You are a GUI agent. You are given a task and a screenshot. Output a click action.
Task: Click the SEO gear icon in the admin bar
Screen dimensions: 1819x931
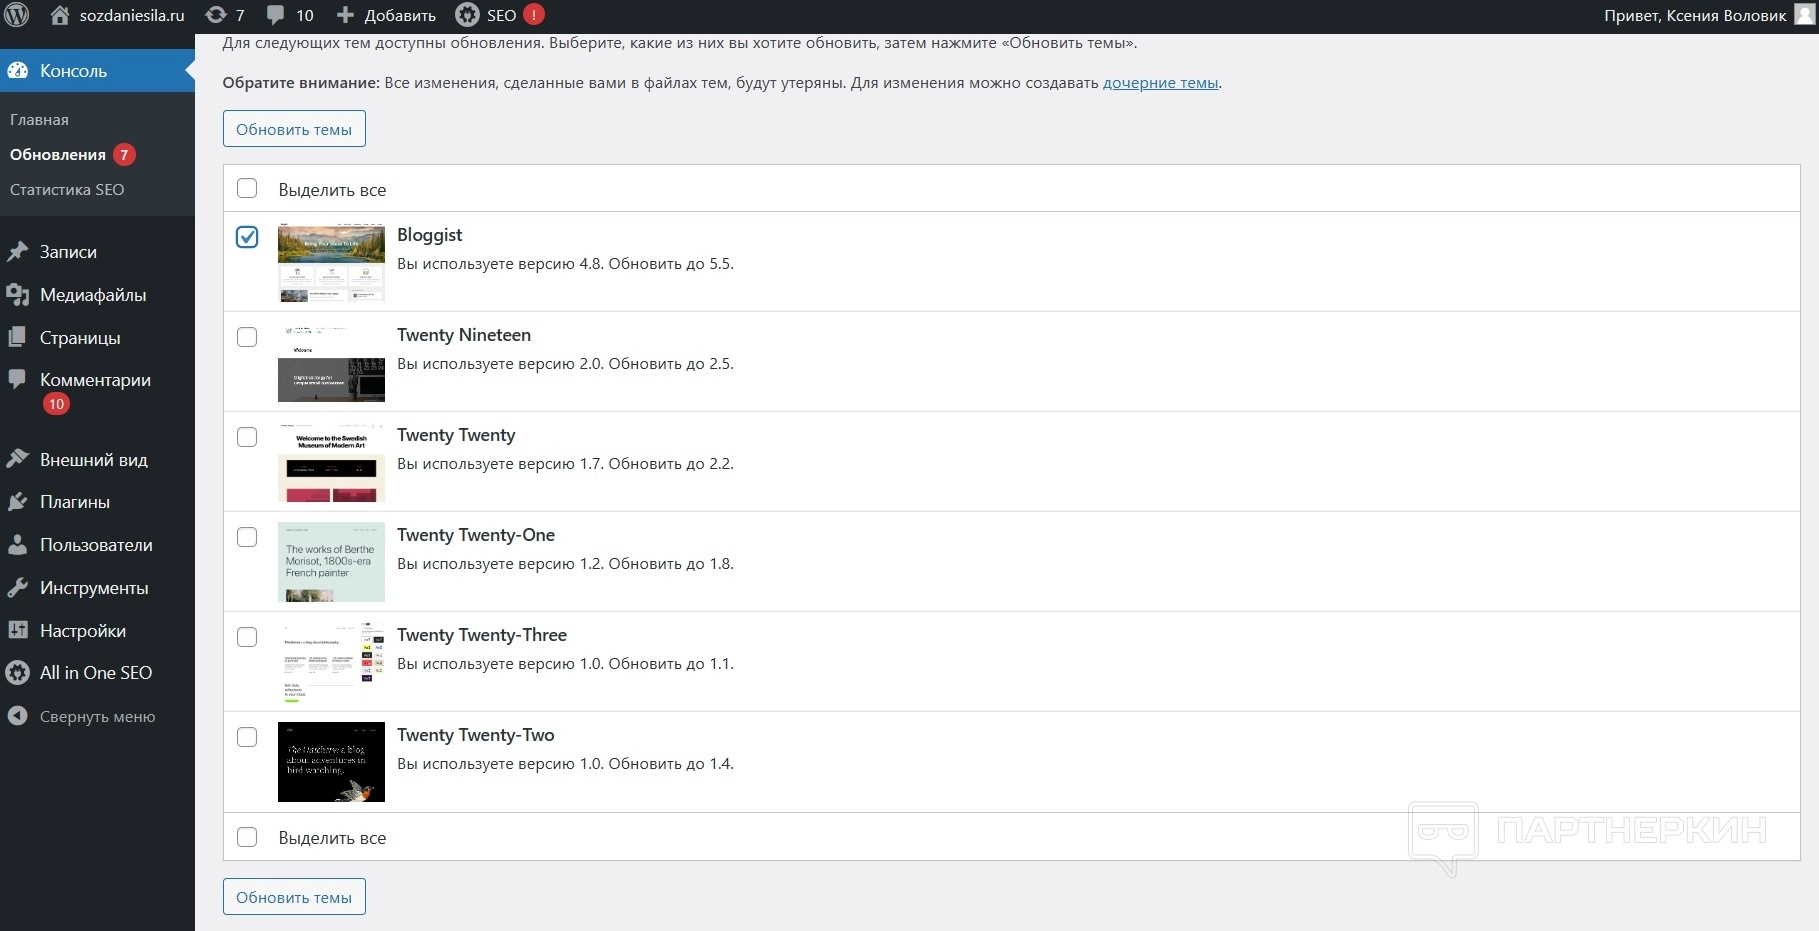tap(467, 15)
